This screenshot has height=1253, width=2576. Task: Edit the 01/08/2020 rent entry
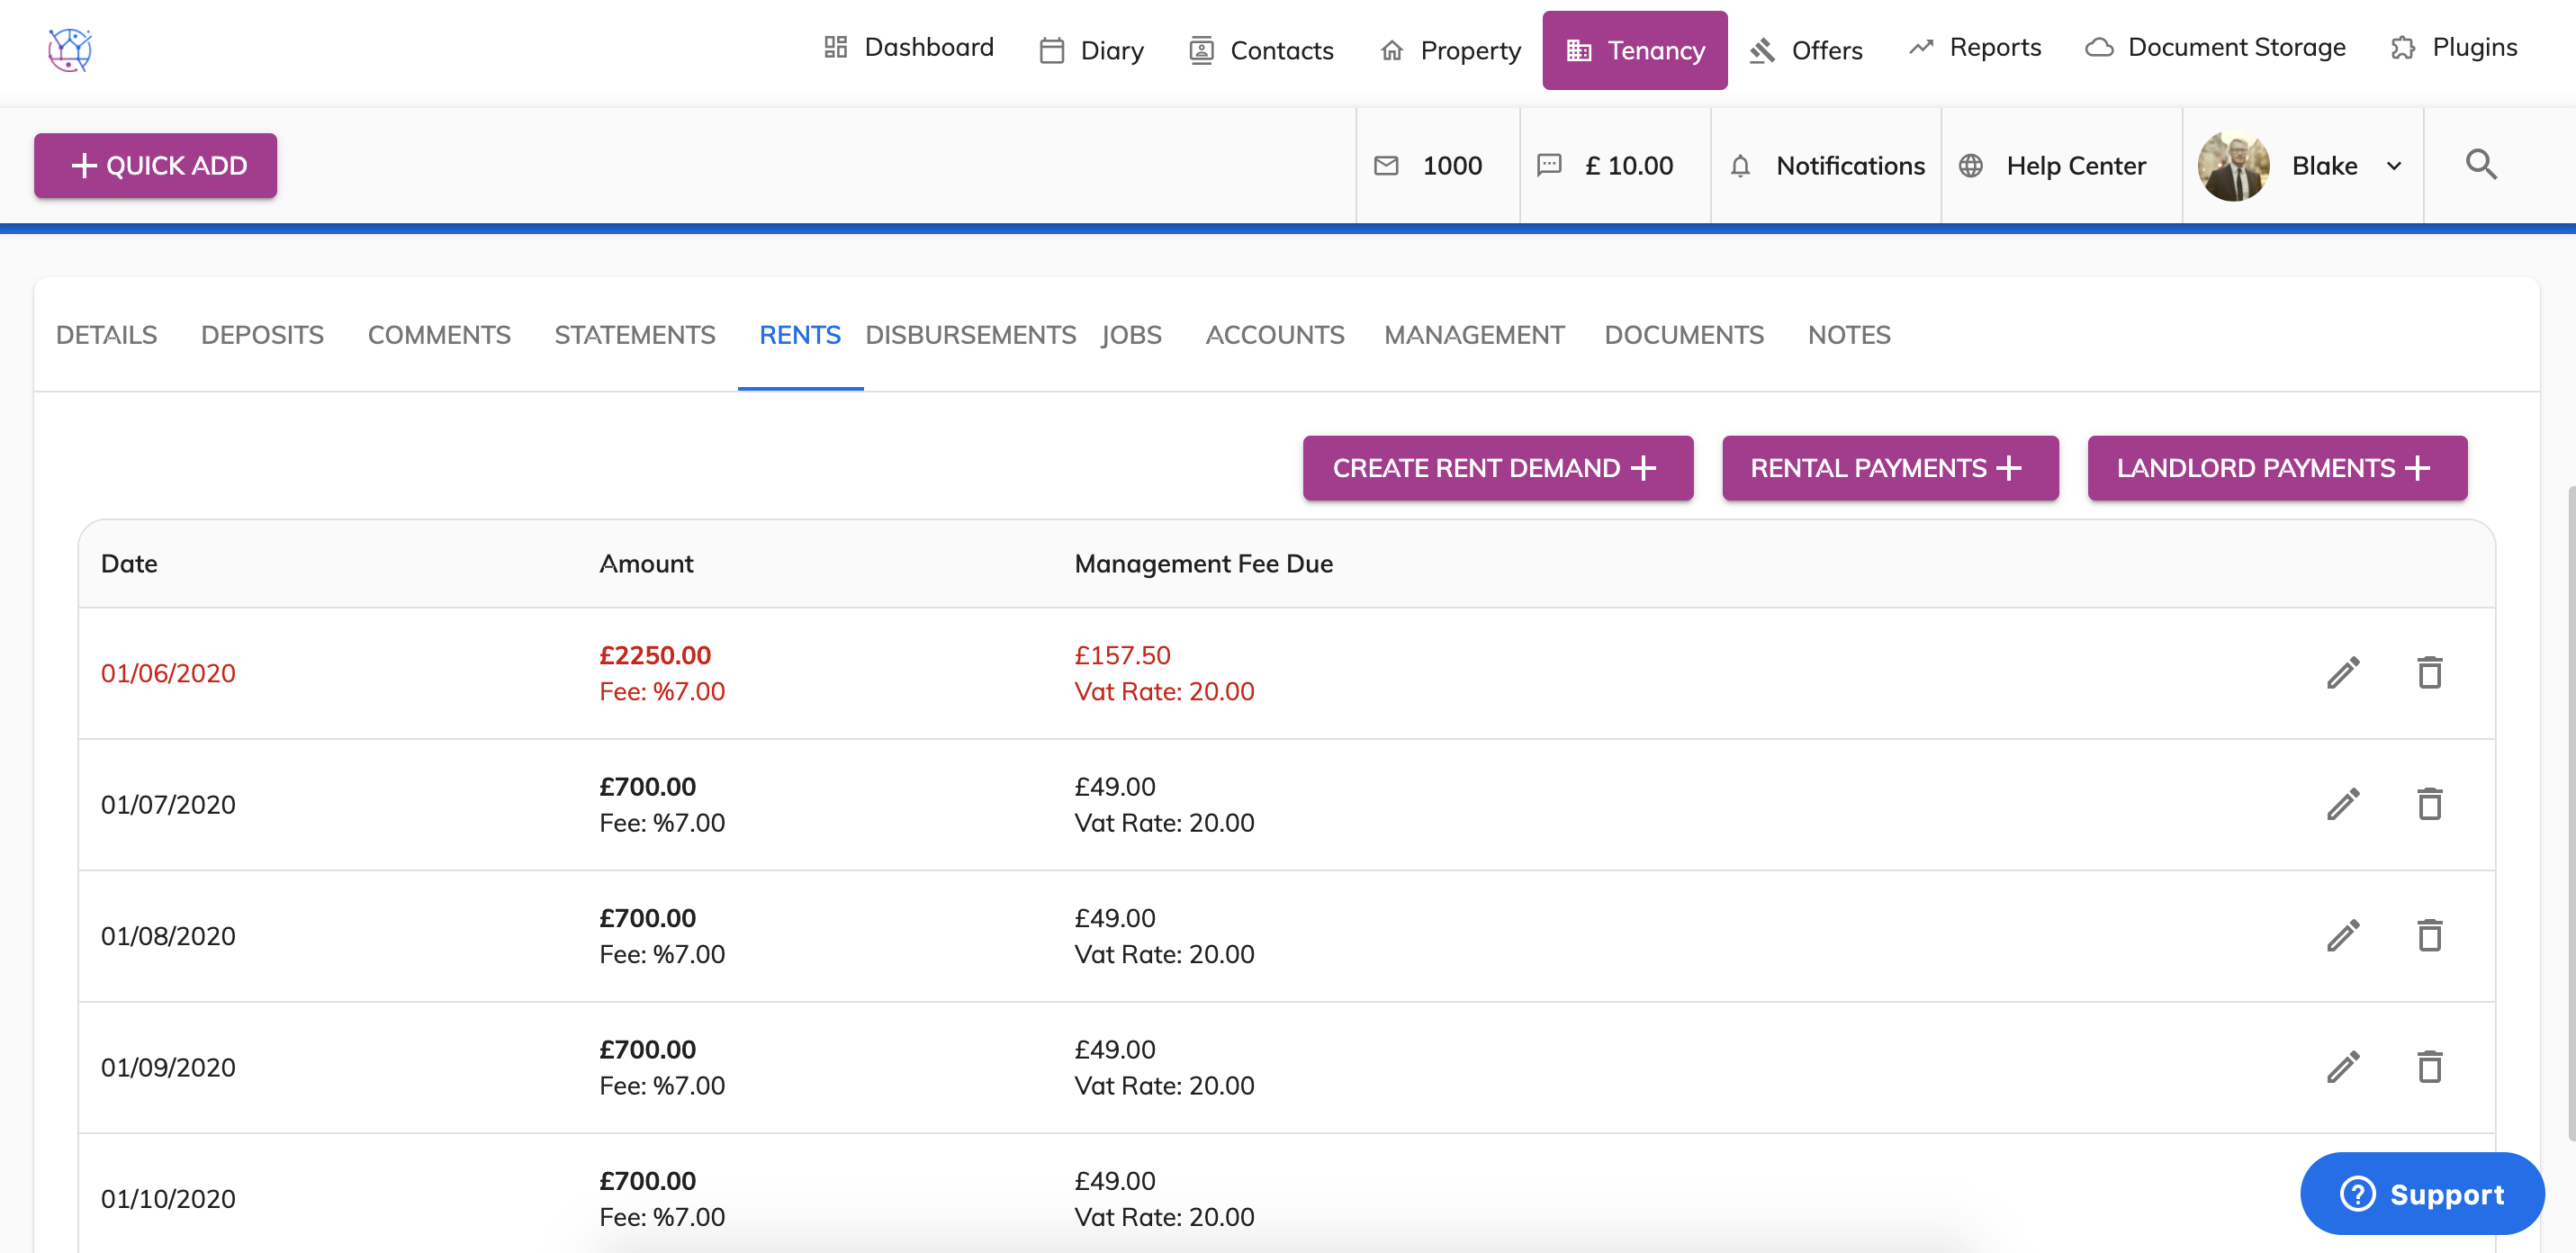(2342, 936)
